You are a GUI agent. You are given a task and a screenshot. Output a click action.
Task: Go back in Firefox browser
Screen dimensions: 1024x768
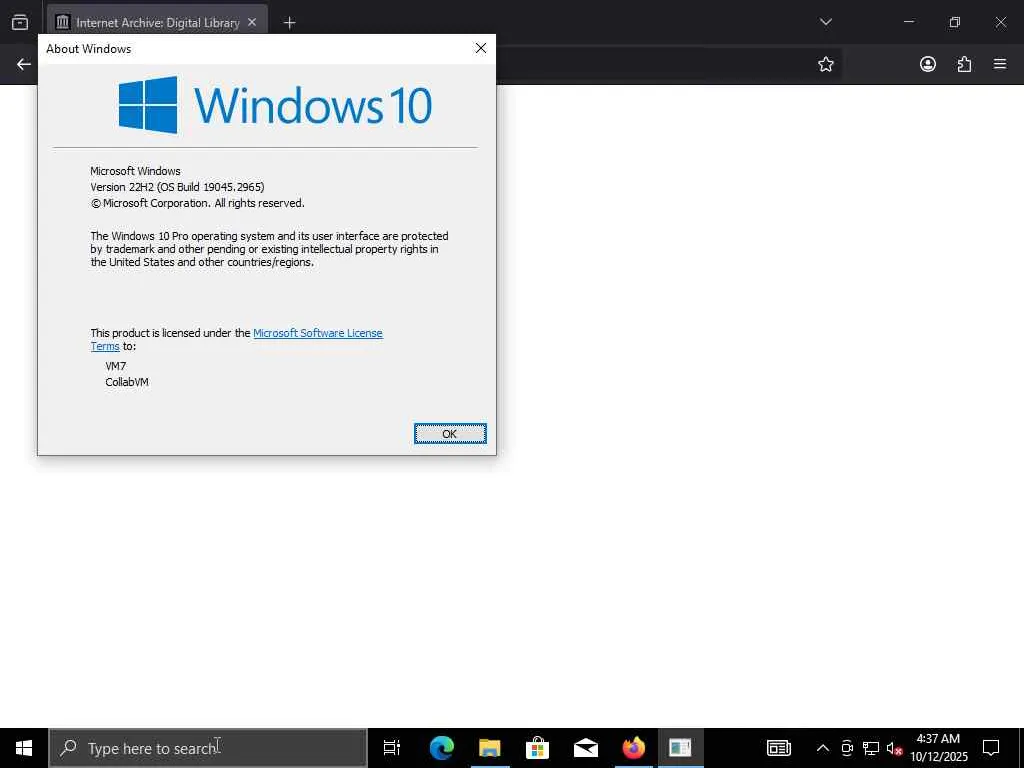coord(24,64)
